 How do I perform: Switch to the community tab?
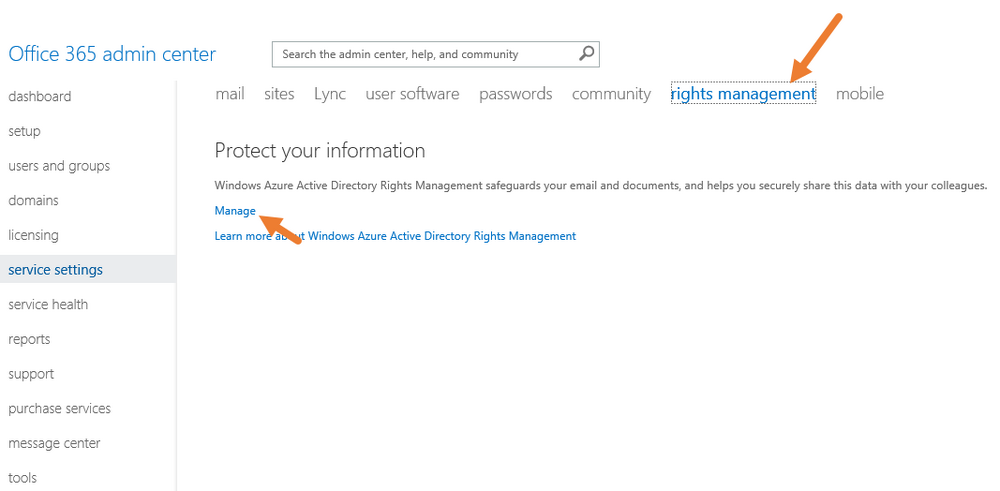coord(611,94)
